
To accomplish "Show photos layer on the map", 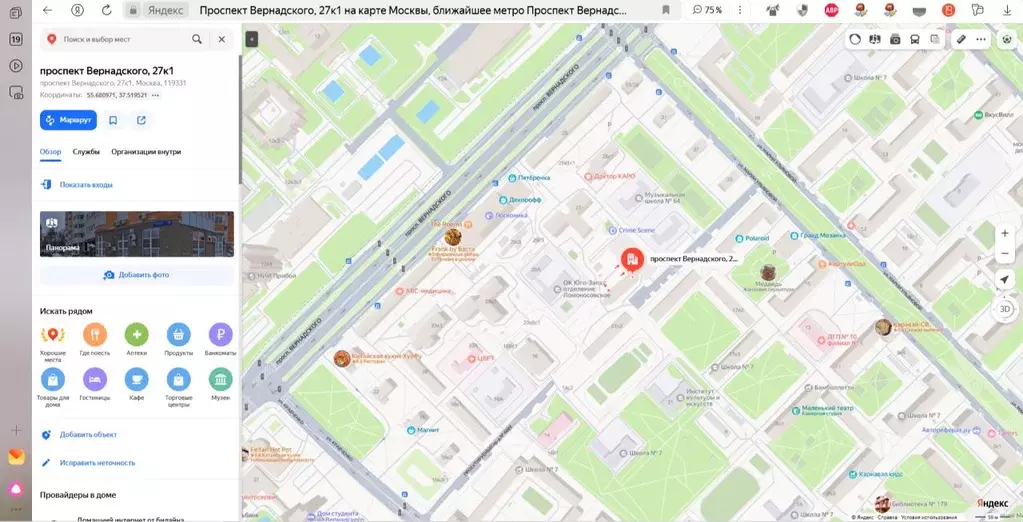I will pyautogui.click(x=895, y=39).
